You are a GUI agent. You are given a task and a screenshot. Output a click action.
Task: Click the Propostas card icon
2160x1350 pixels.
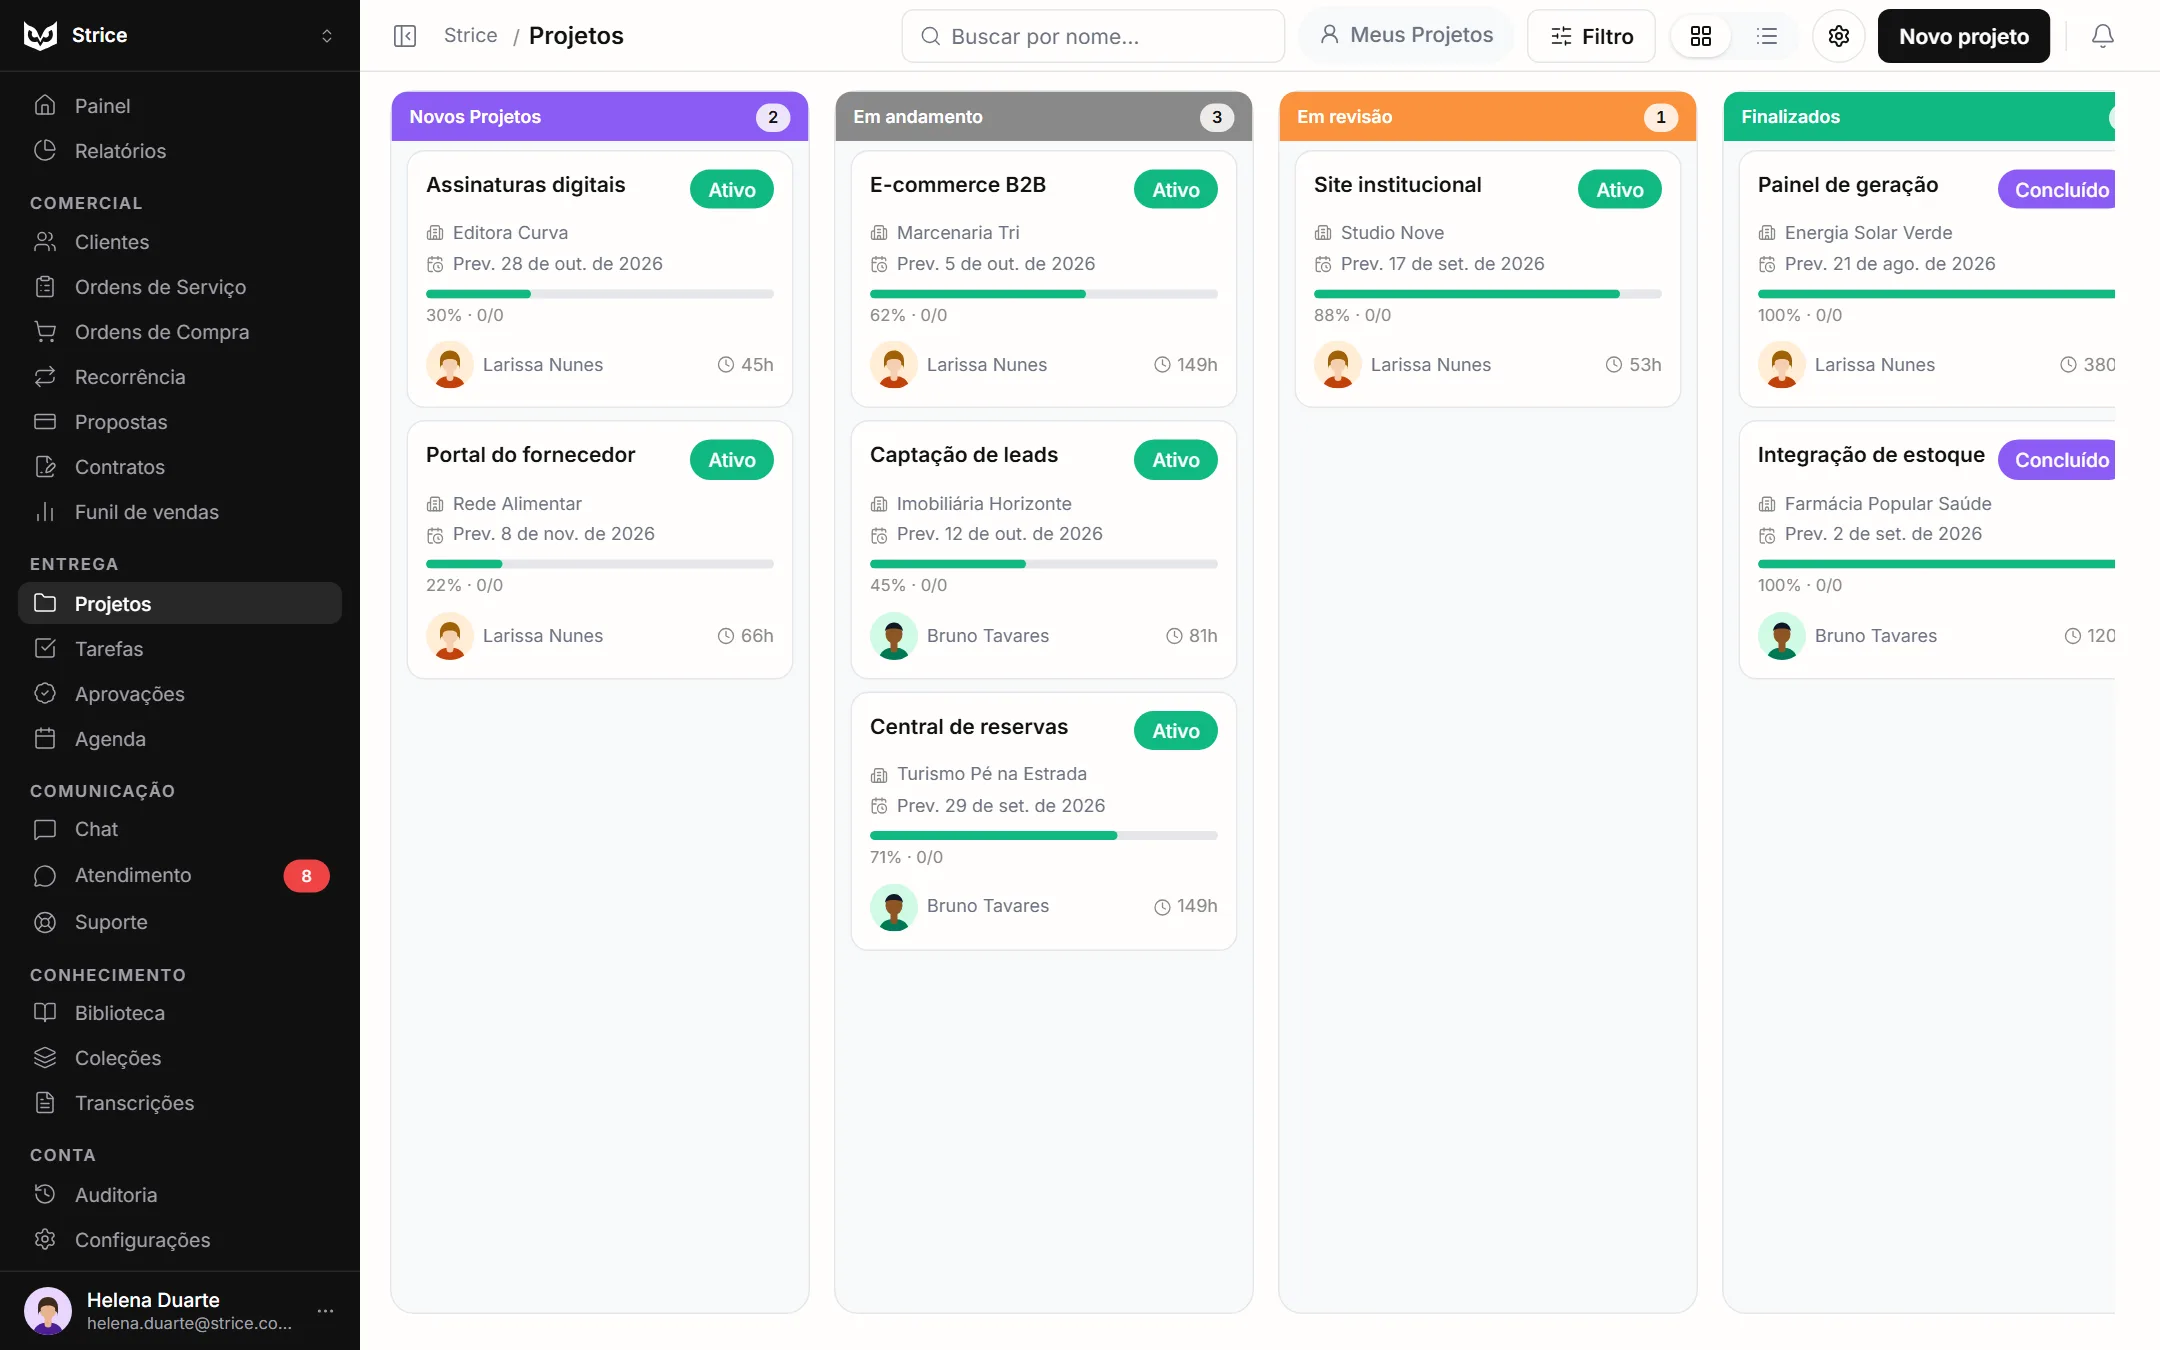(45, 421)
